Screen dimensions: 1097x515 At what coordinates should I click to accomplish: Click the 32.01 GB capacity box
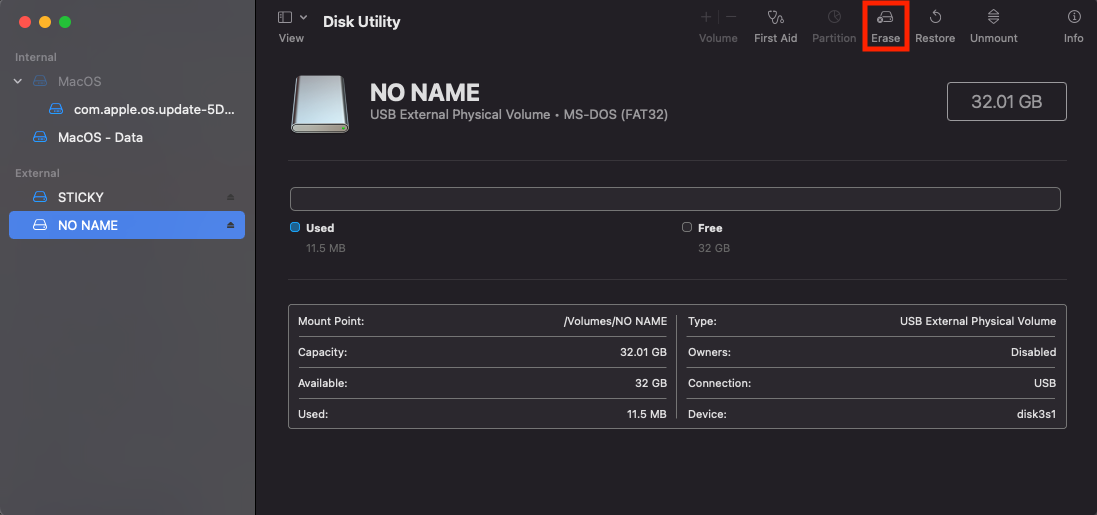pos(1007,101)
